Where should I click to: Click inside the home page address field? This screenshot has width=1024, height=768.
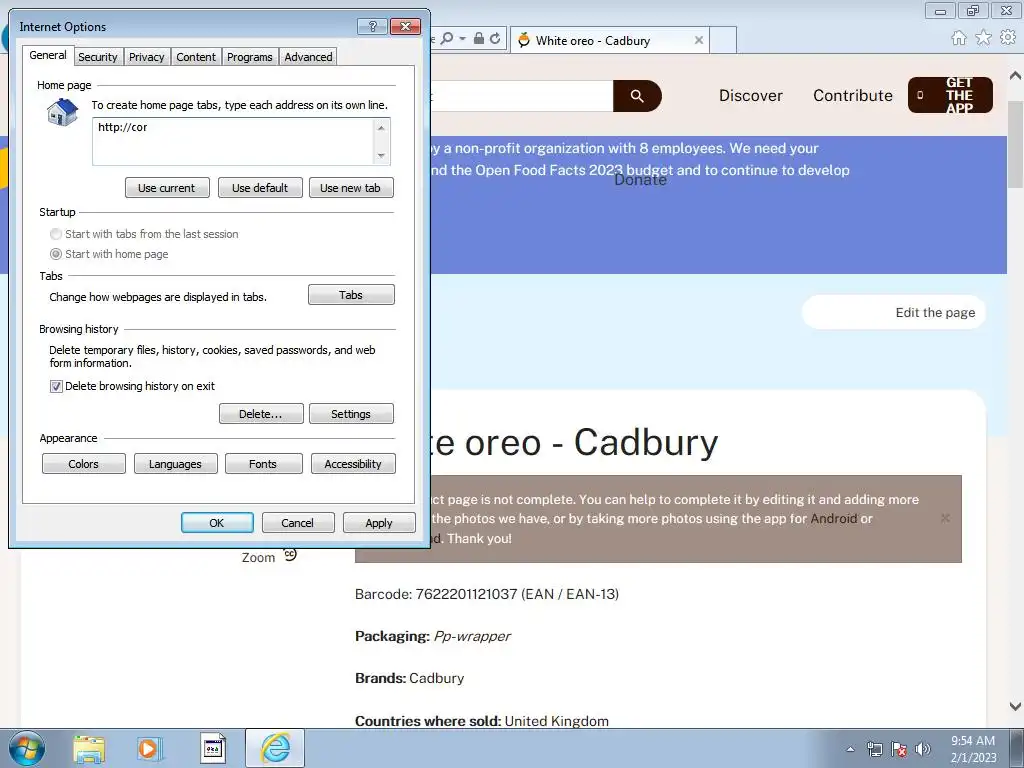point(233,142)
